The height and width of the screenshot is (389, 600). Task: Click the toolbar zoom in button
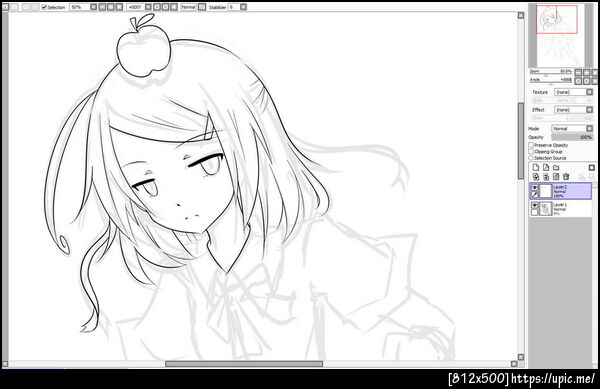pyautogui.click(x=111, y=7)
